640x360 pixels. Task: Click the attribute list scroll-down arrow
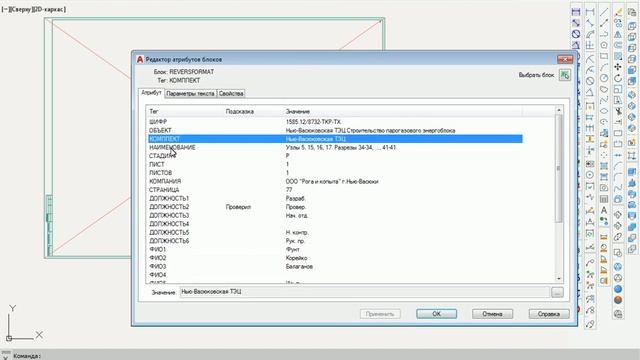coord(559,279)
